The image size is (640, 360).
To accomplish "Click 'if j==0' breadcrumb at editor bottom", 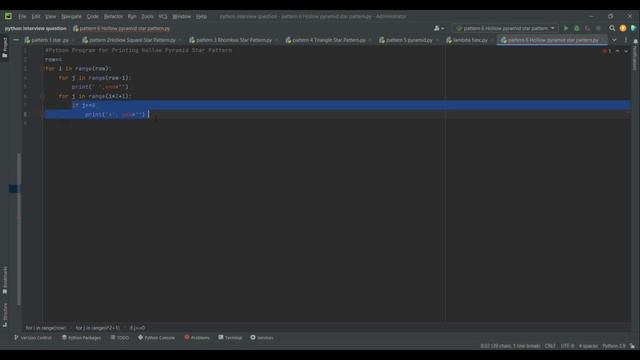I will 137,328.
